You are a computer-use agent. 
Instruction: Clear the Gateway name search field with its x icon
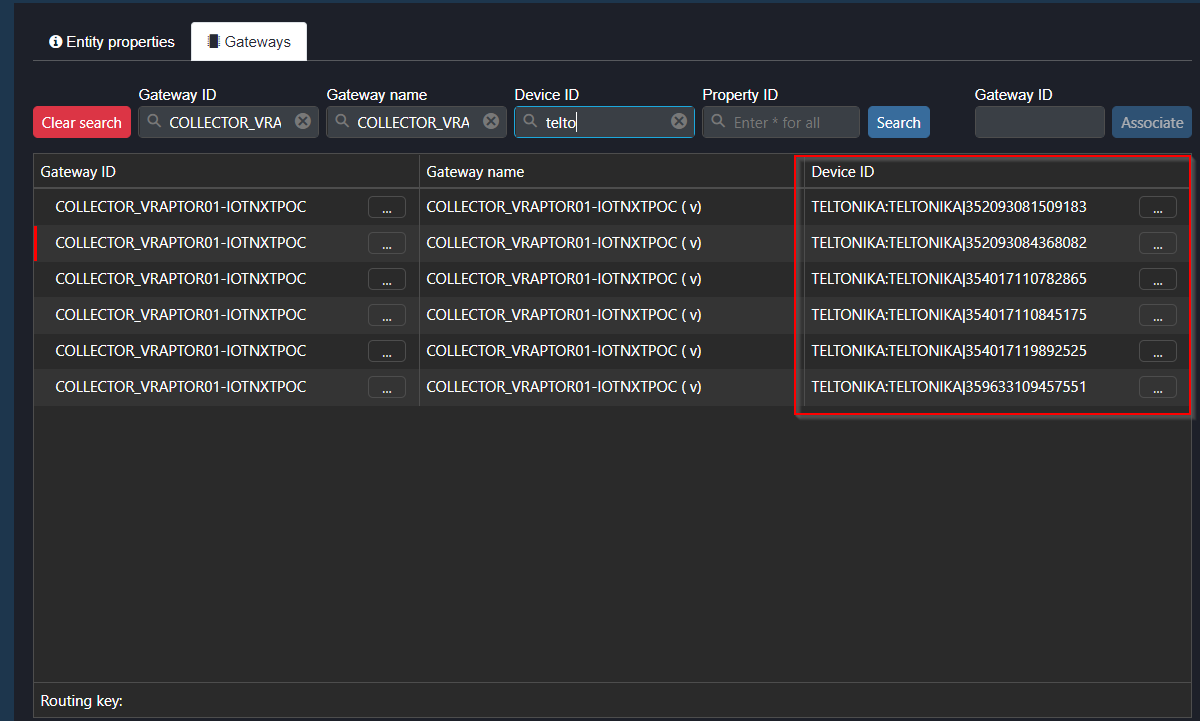491,121
